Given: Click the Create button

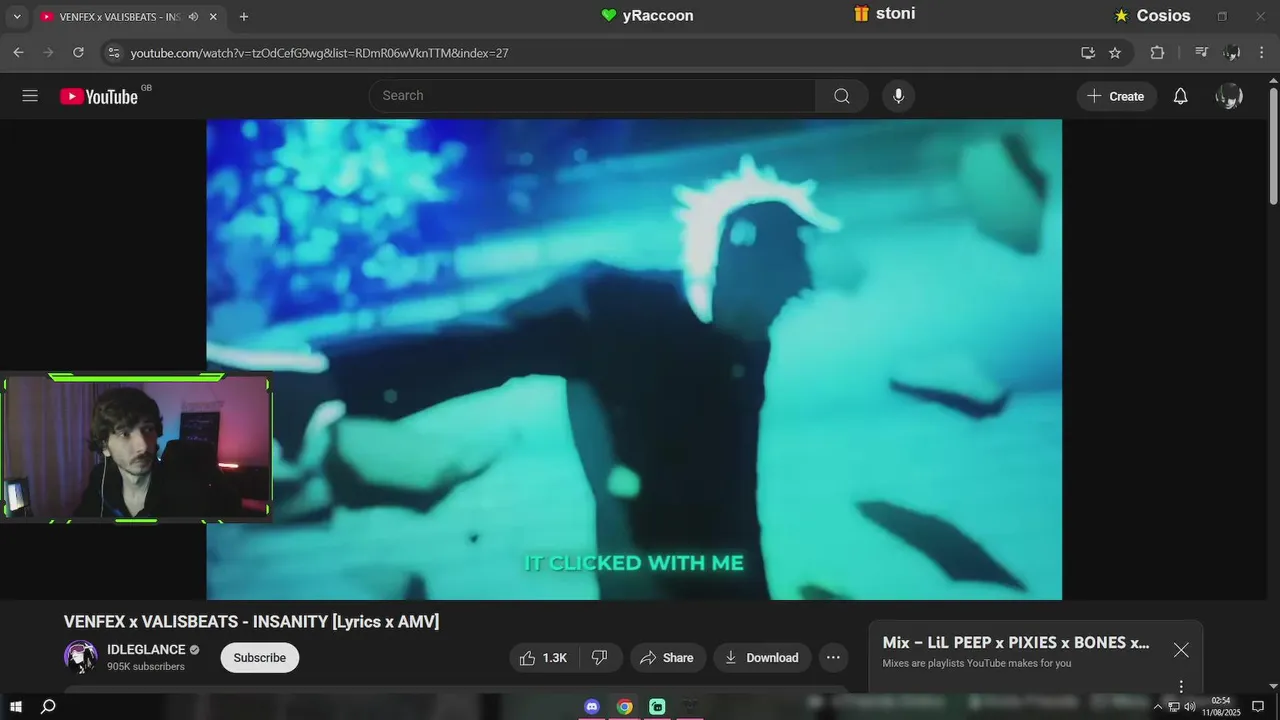Looking at the screenshot, I should 1117,96.
